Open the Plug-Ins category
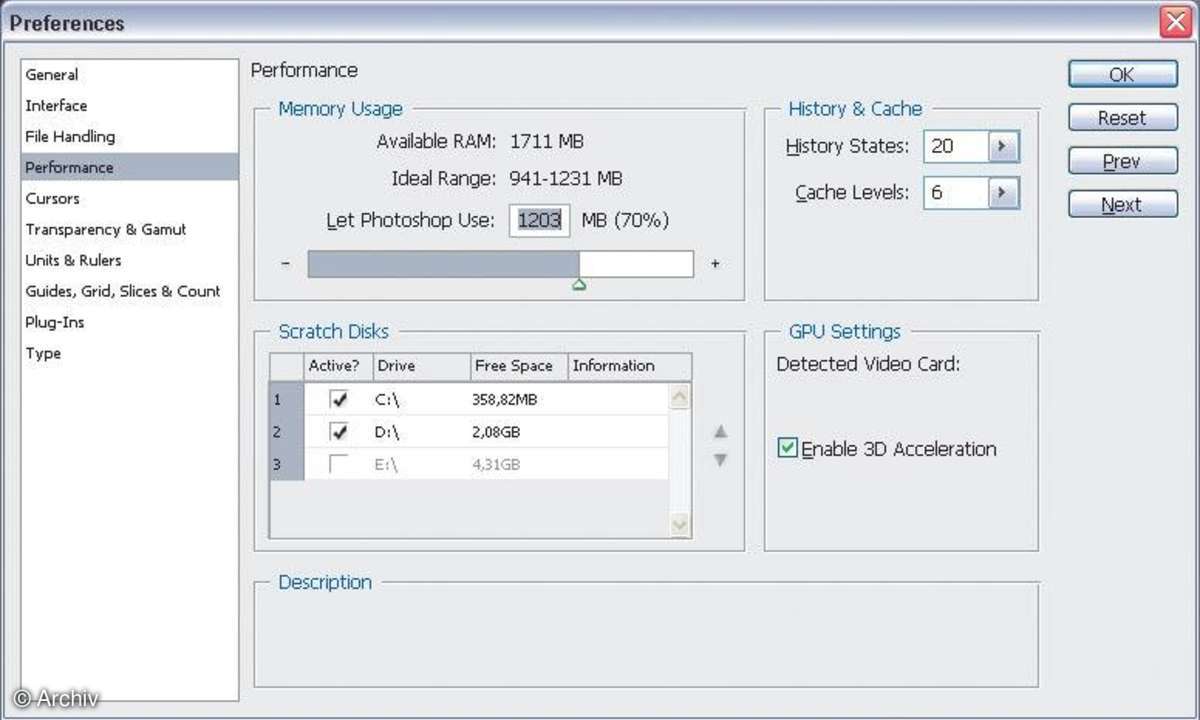 pyautogui.click(x=55, y=323)
